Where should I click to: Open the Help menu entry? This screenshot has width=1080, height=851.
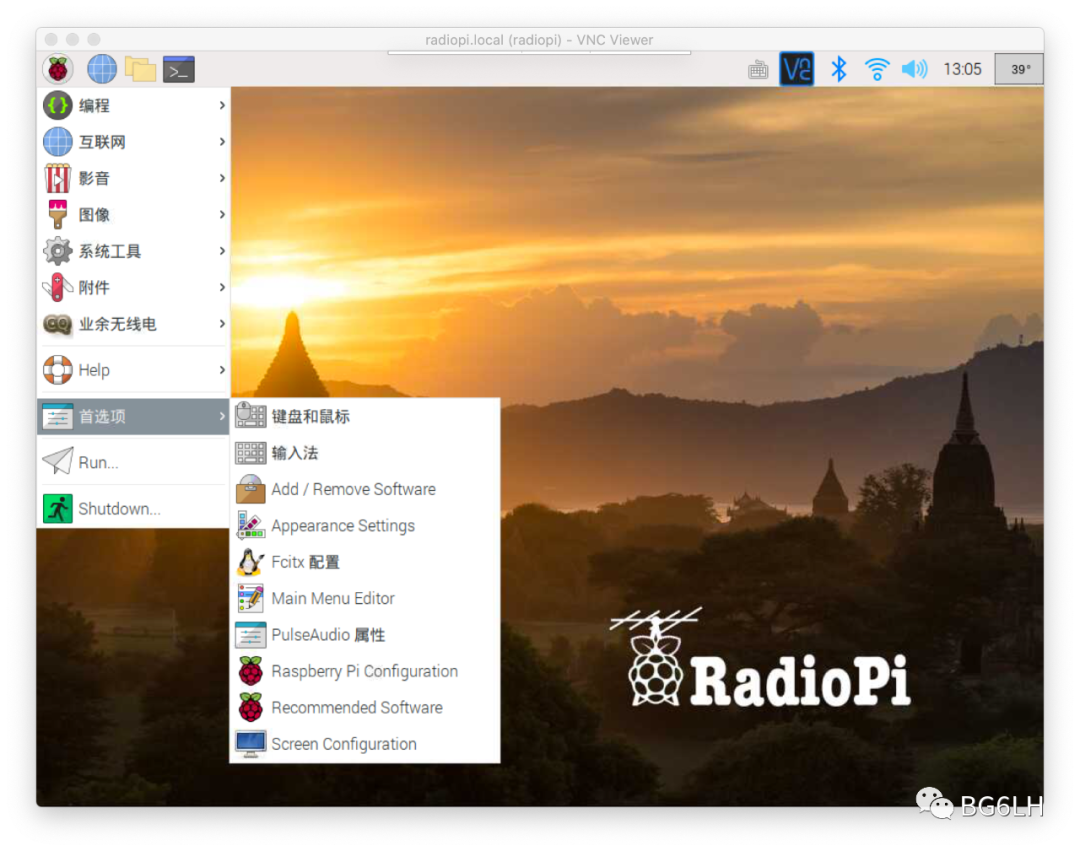(x=134, y=370)
